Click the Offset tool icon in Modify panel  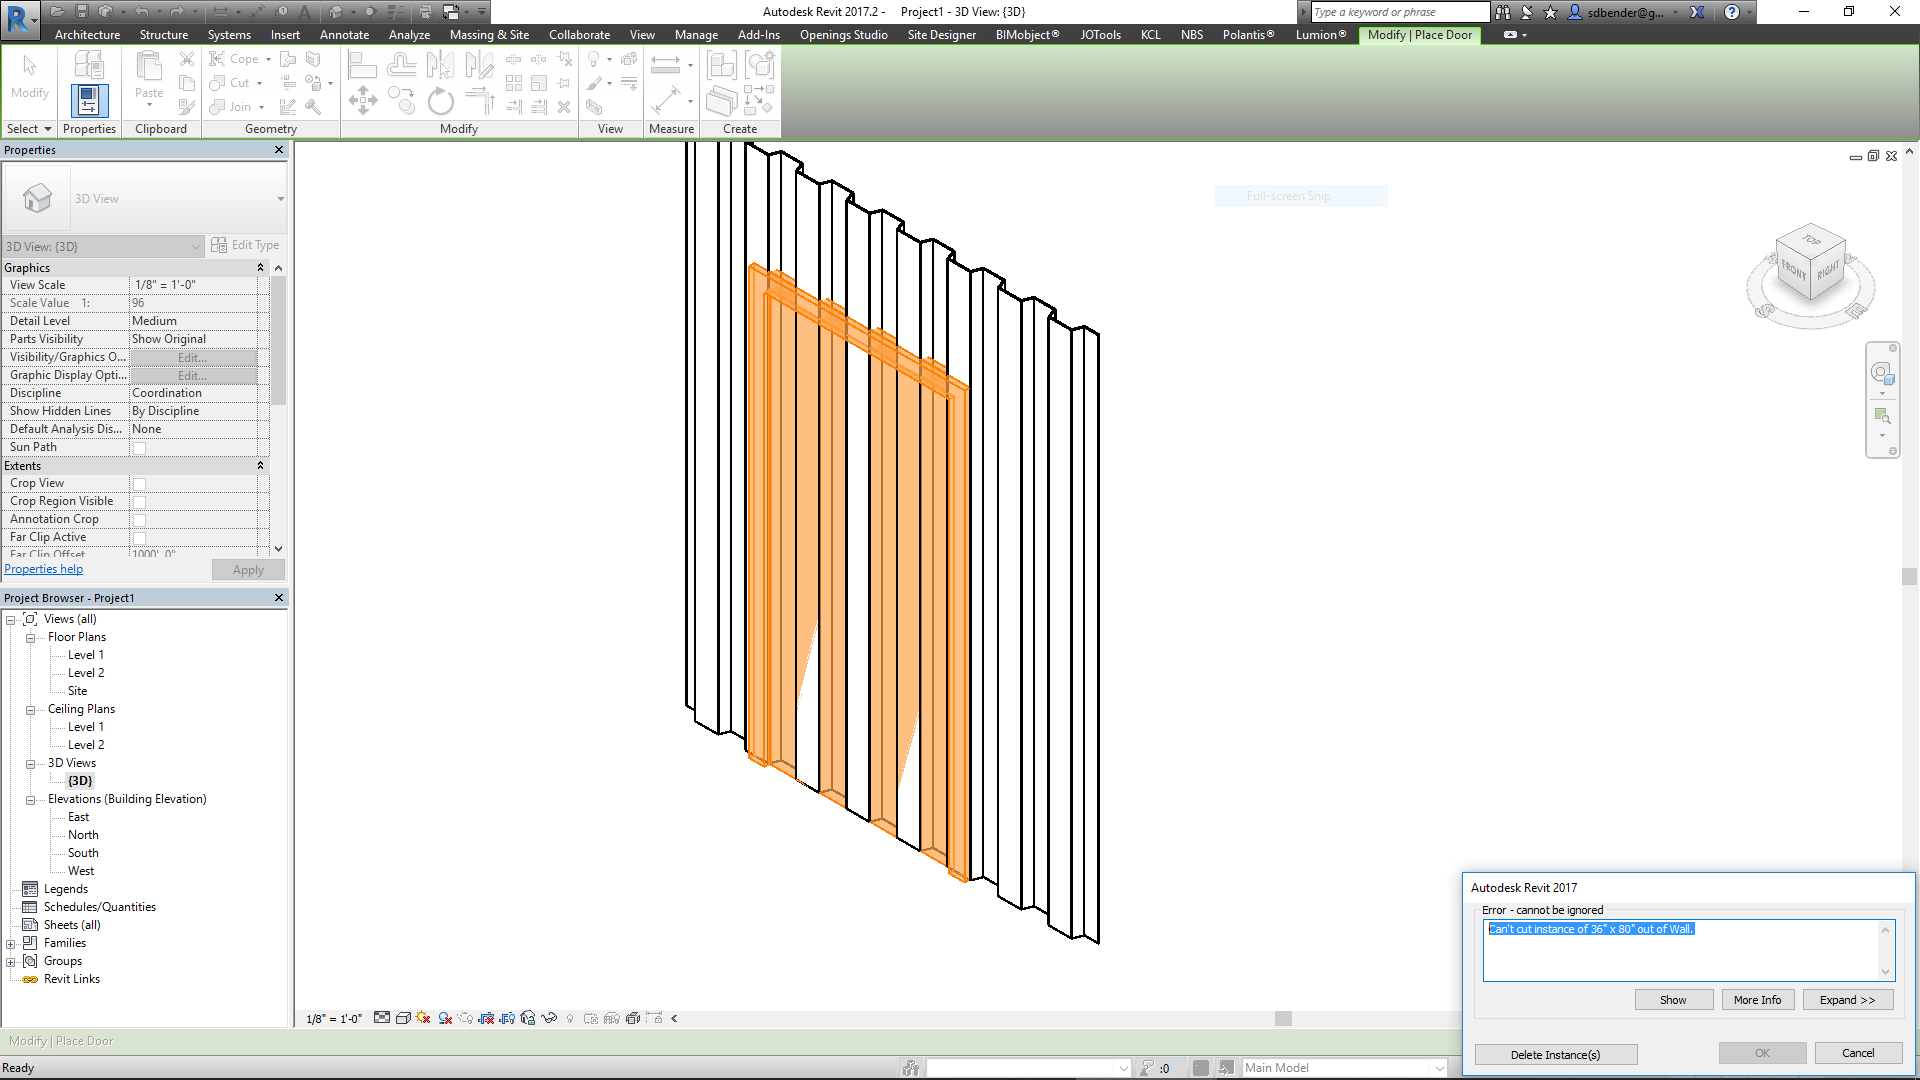[401, 65]
